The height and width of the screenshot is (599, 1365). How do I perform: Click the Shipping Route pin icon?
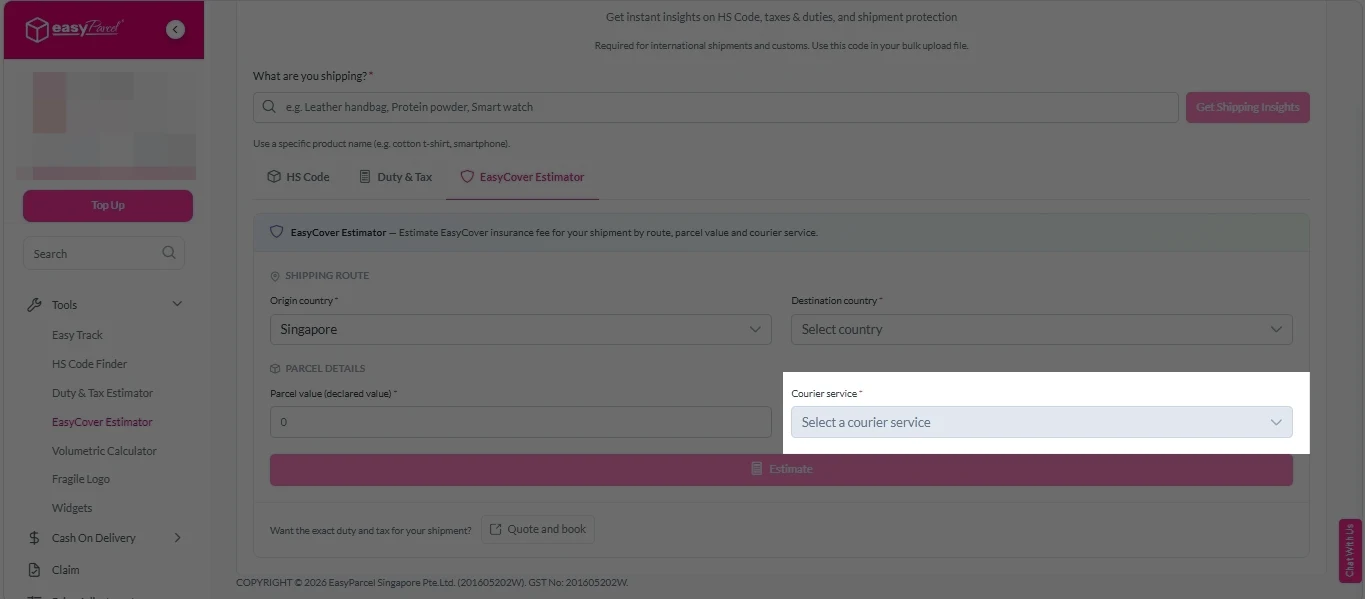(x=275, y=276)
